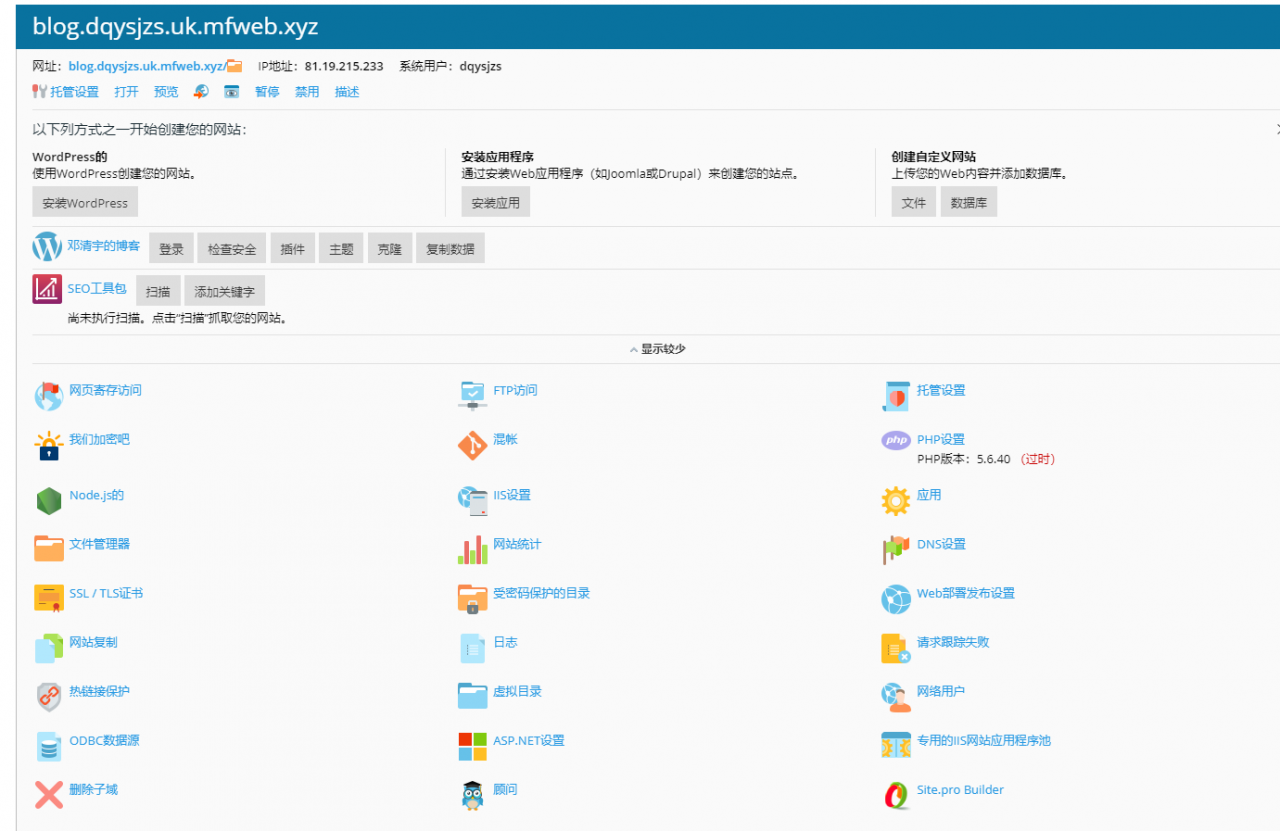Click the PHP设置 icon
The image size is (1280, 831).
coord(896,441)
